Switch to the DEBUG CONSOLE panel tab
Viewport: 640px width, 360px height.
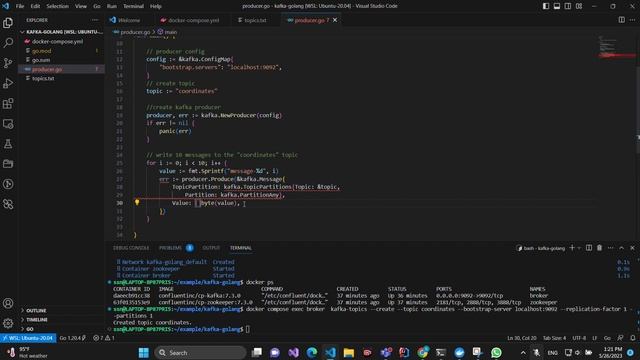tap(131, 248)
